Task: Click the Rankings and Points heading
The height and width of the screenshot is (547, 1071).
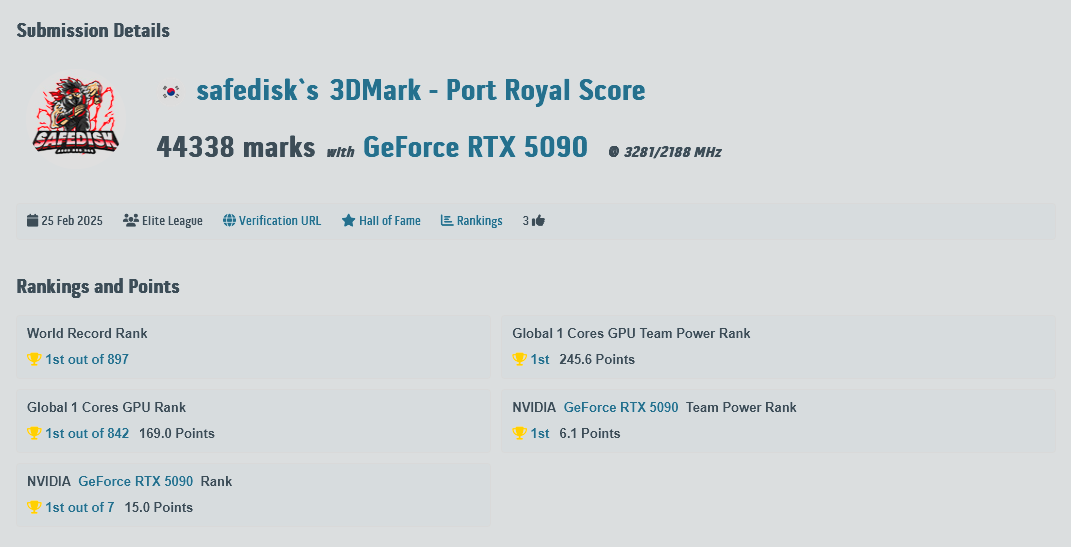Action: click(x=98, y=286)
